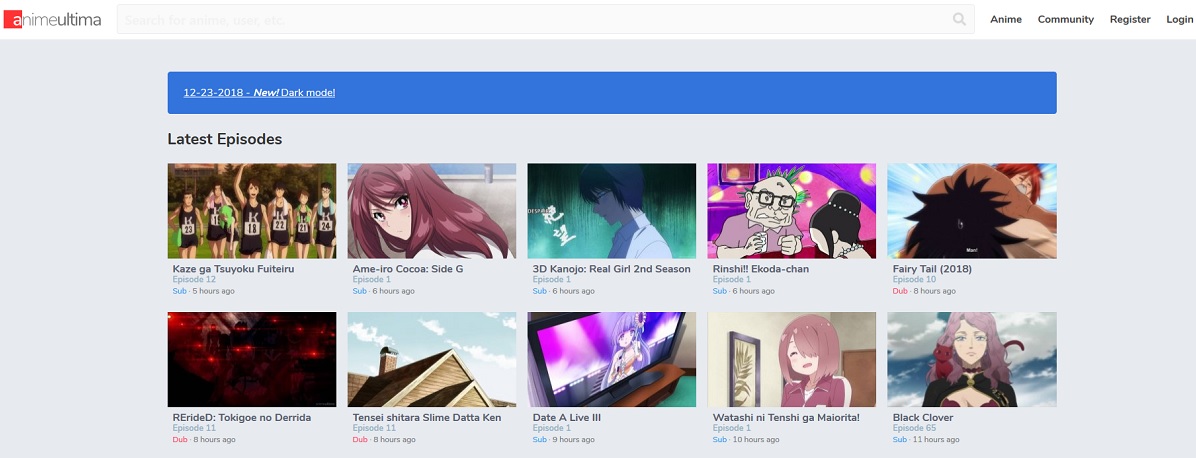This screenshot has height=458, width=1196.
Task: Click Episode 65 under Black Clover
Action: pos(915,428)
